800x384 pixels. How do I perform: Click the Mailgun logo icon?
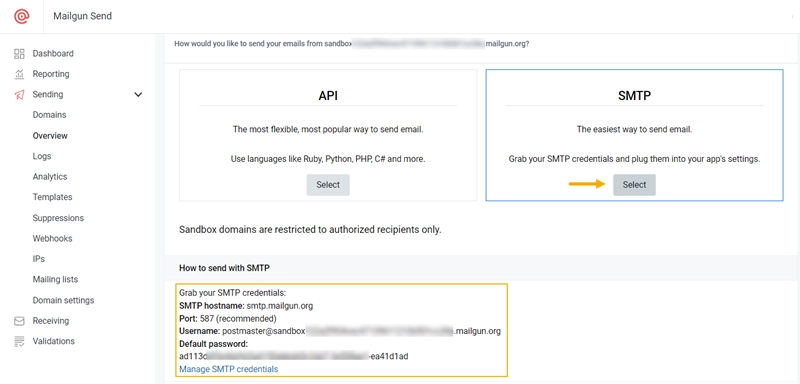click(x=21, y=16)
